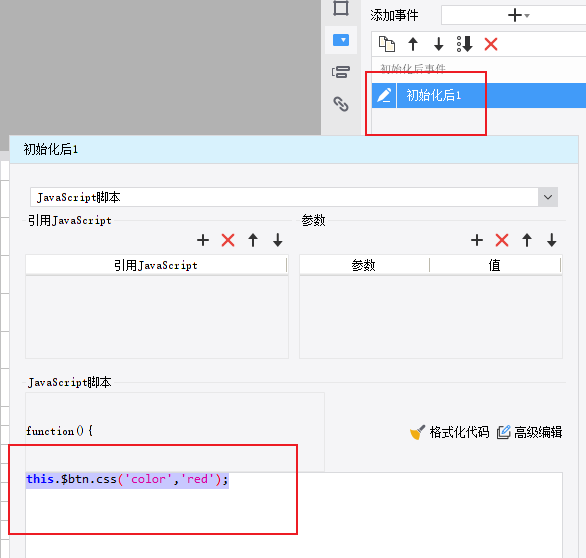Select the blue dropdown widget sidebar icon
The image size is (586, 558).
341,40
